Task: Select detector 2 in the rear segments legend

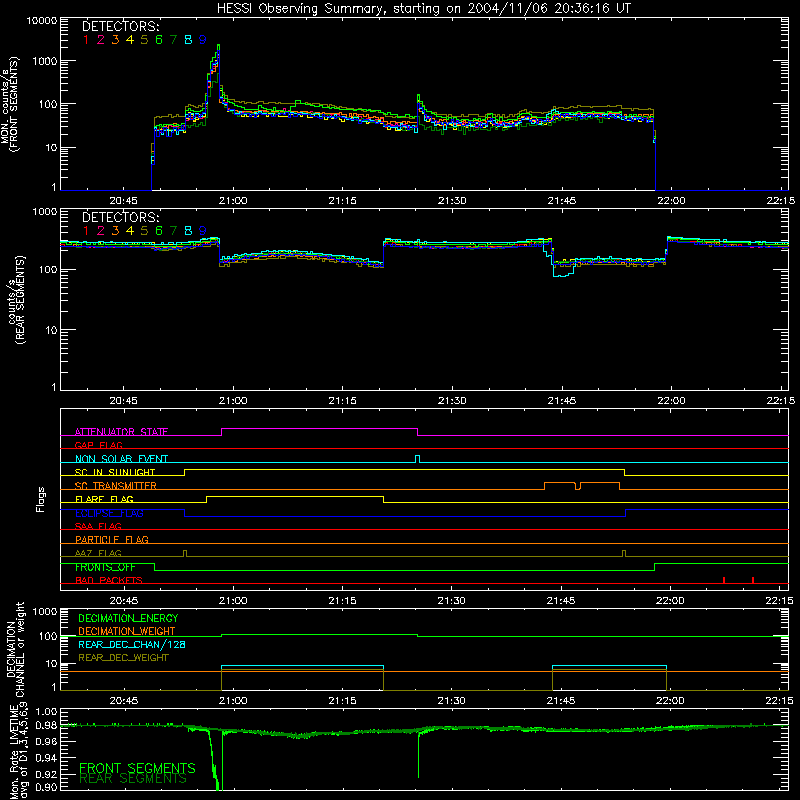Action: [x=101, y=231]
